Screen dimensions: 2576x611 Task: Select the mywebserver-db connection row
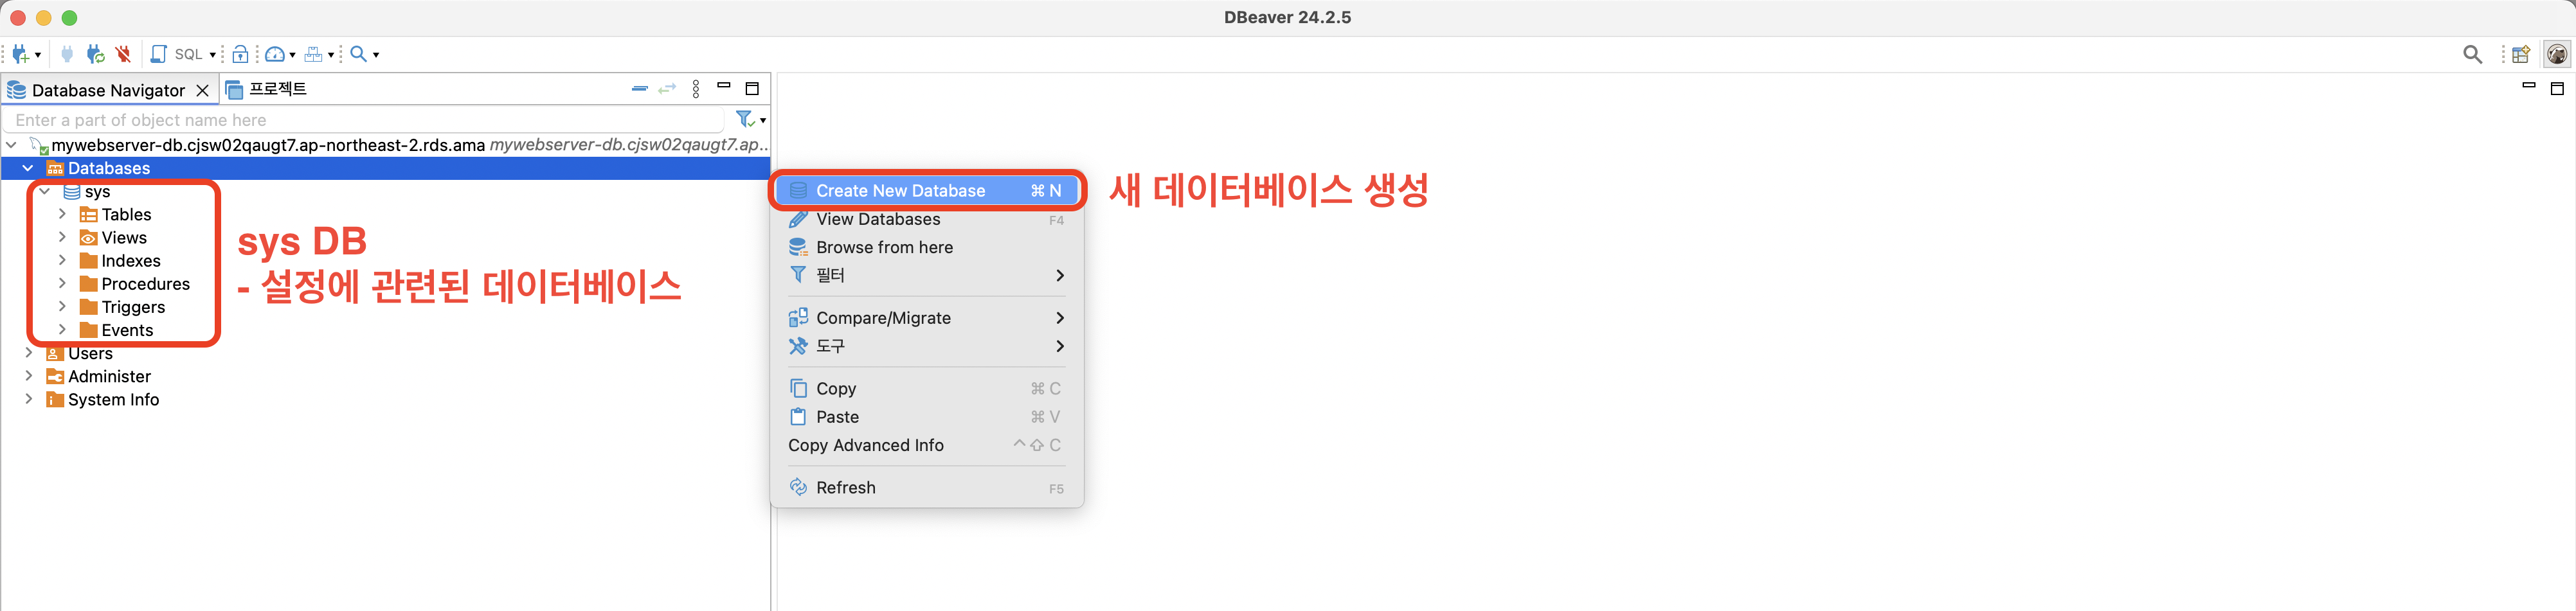[x=385, y=145]
